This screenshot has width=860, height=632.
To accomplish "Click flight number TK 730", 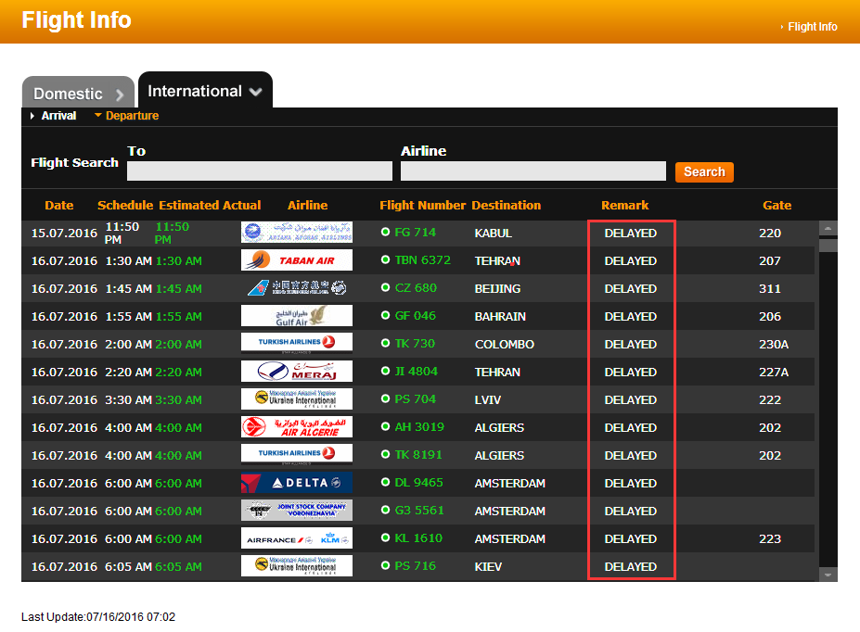I will click(415, 344).
